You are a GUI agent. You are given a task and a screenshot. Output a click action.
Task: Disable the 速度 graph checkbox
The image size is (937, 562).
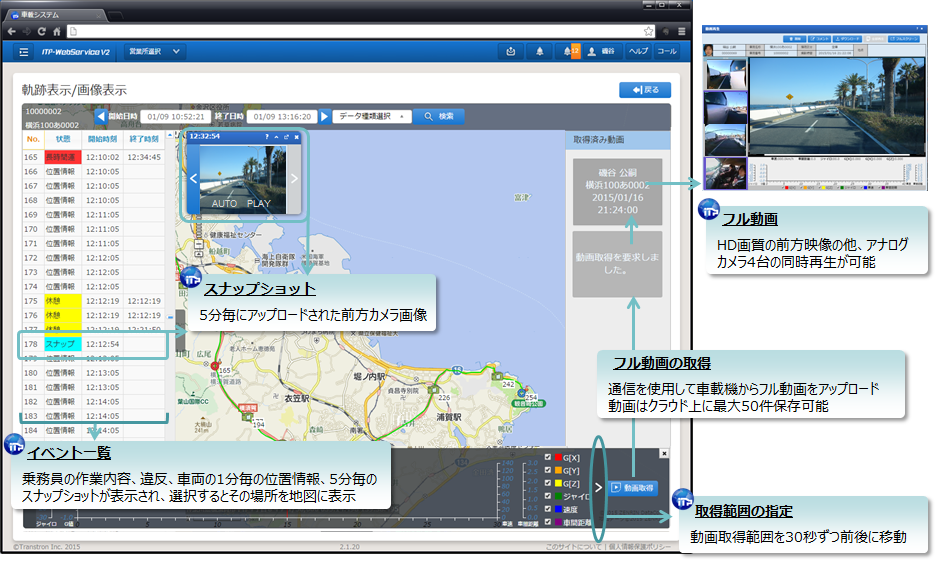point(546,508)
